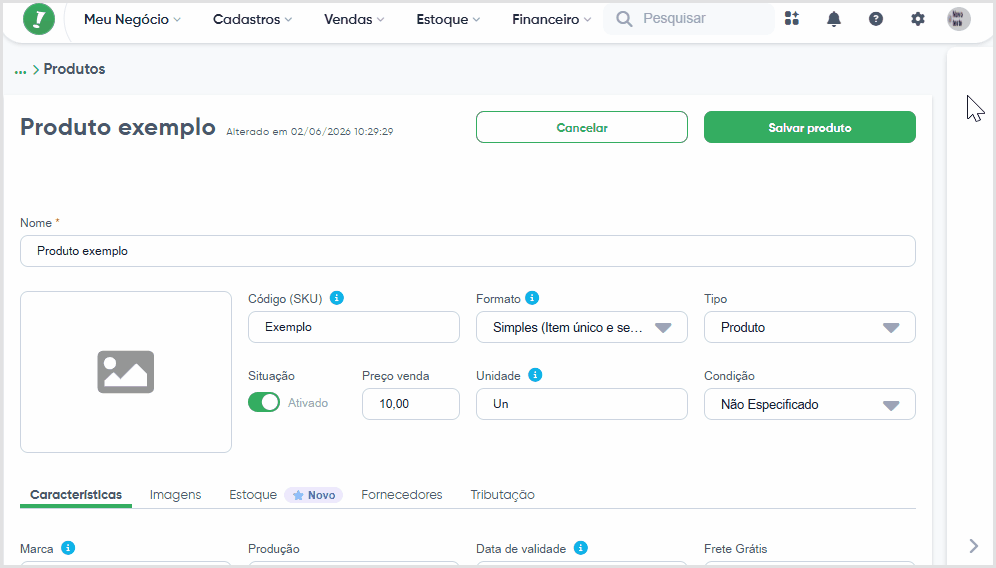Click the Preço venda field

point(410,404)
